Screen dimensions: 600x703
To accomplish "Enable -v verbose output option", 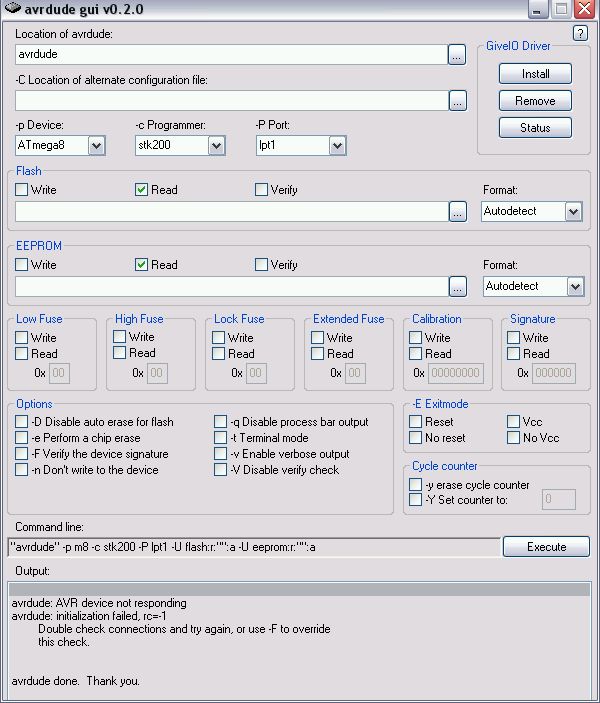I will point(220,453).
